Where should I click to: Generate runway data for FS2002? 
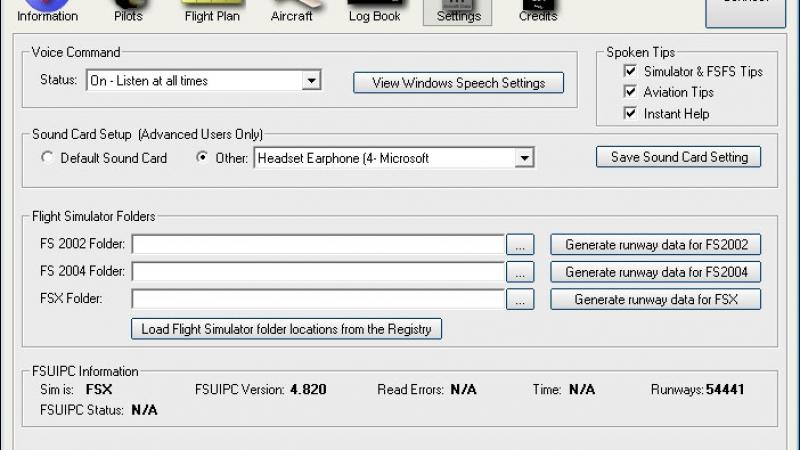pyautogui.click(x=656, y=244)
